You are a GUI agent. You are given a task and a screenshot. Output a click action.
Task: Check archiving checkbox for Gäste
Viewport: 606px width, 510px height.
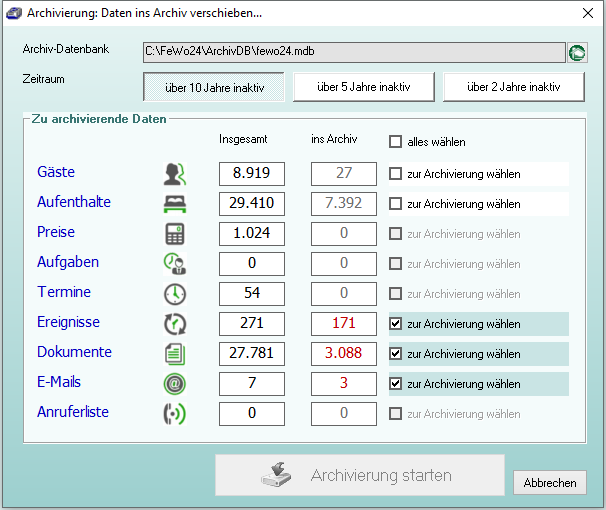pos(396,174)
